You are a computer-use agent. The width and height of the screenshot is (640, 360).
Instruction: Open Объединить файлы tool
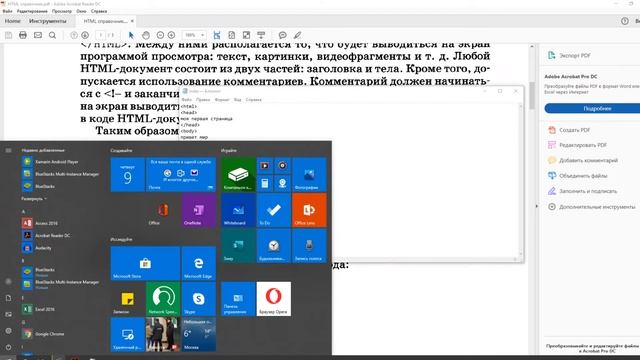(578, 176)
